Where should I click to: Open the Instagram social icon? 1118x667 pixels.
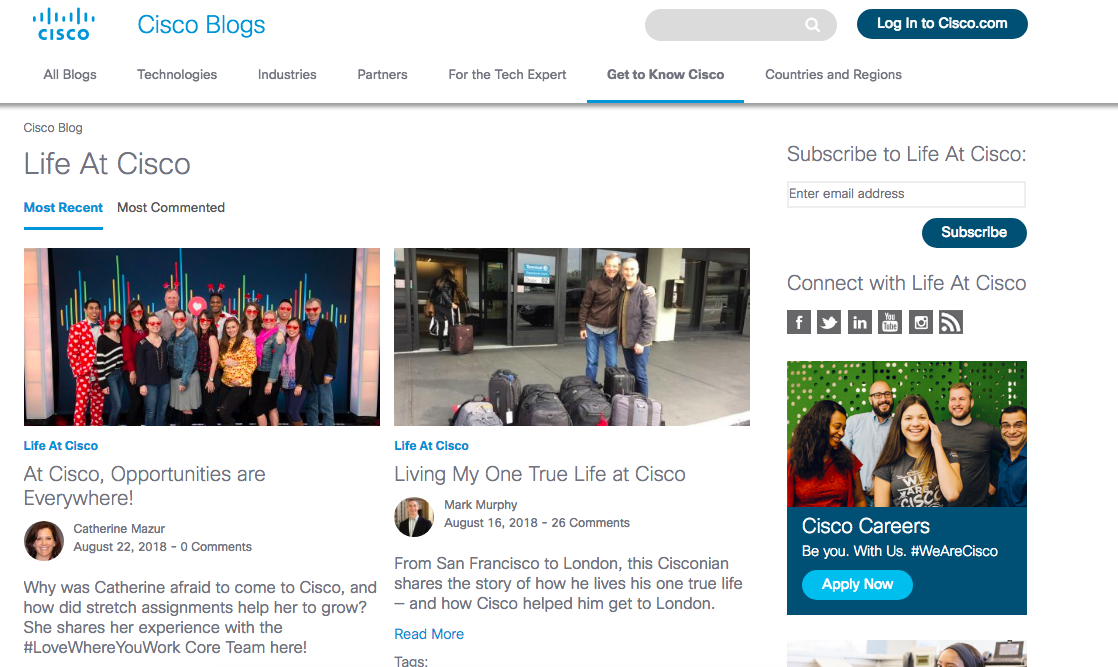pyautogui.click(x=920, y=322)
